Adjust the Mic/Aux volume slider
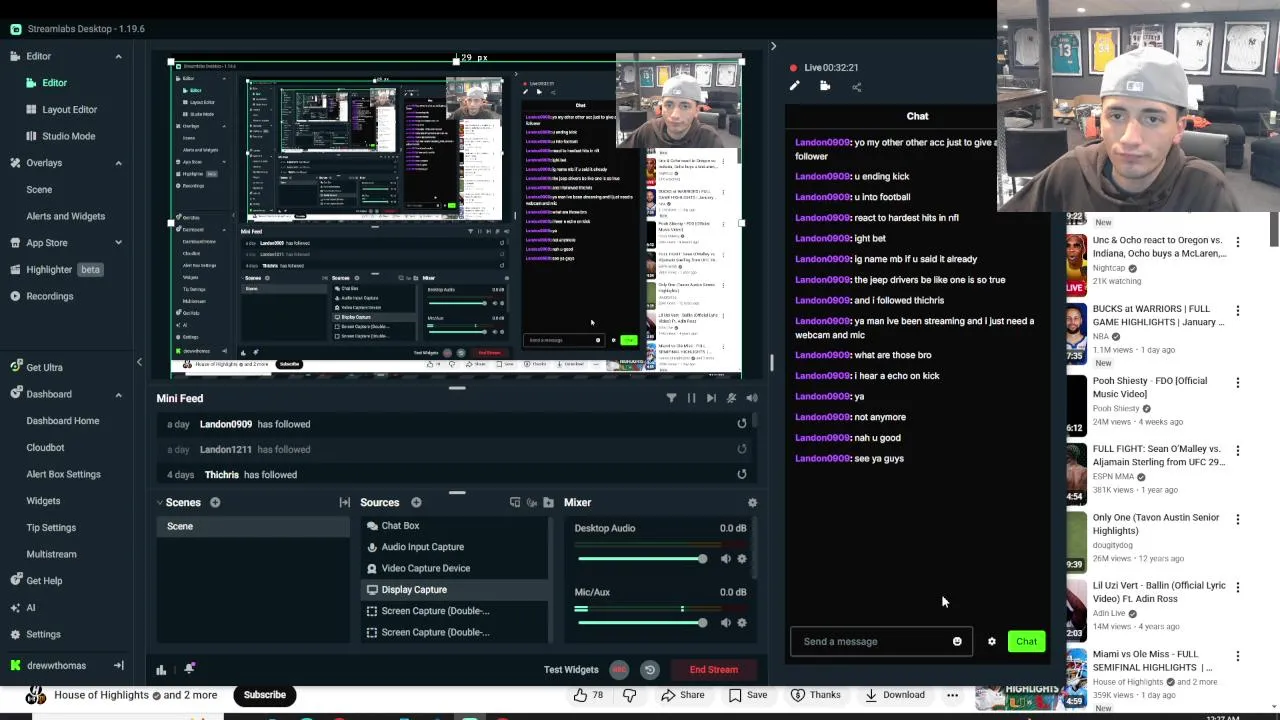Image resolution: width=1280 pixels, height=720 pixels. [641, 623]
